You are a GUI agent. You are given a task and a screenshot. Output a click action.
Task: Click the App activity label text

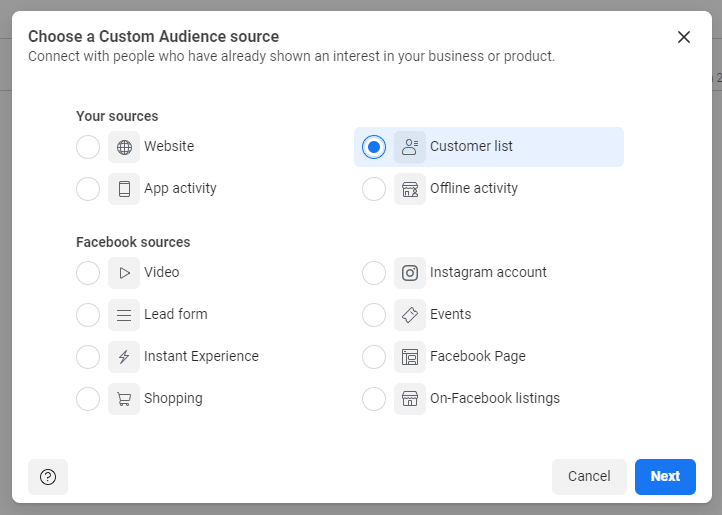click(x=180, y=188)
